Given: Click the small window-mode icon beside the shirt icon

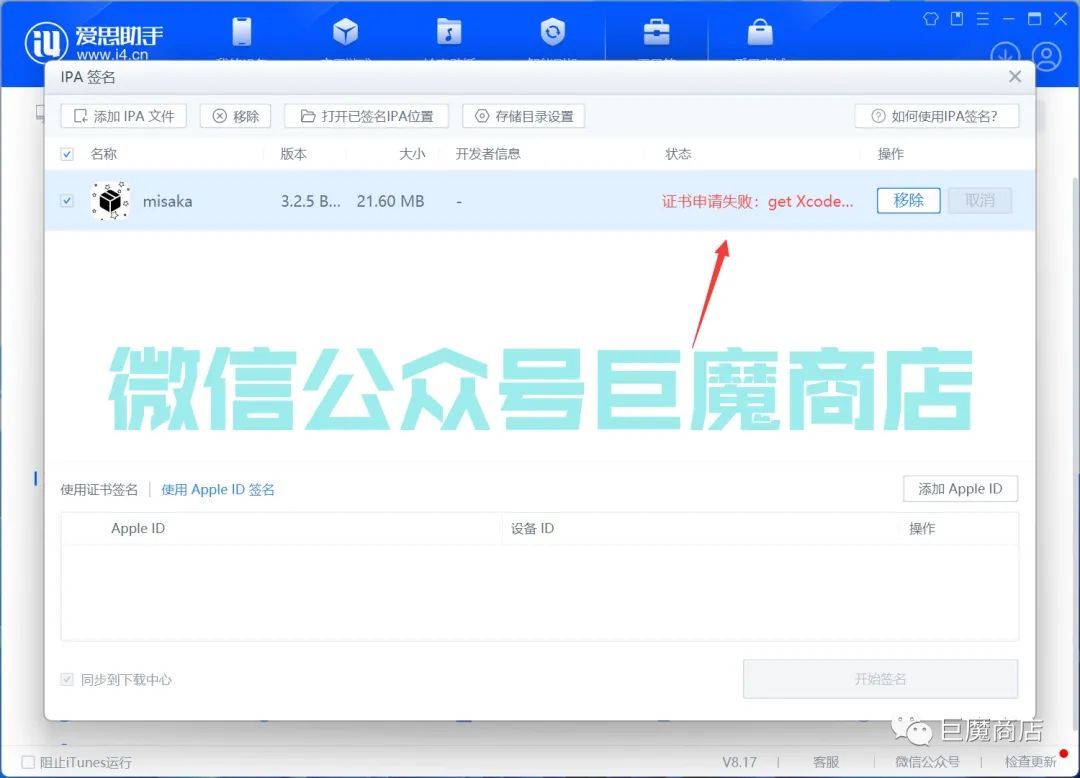Looking at the screenshot, I should tap(957, 19).
